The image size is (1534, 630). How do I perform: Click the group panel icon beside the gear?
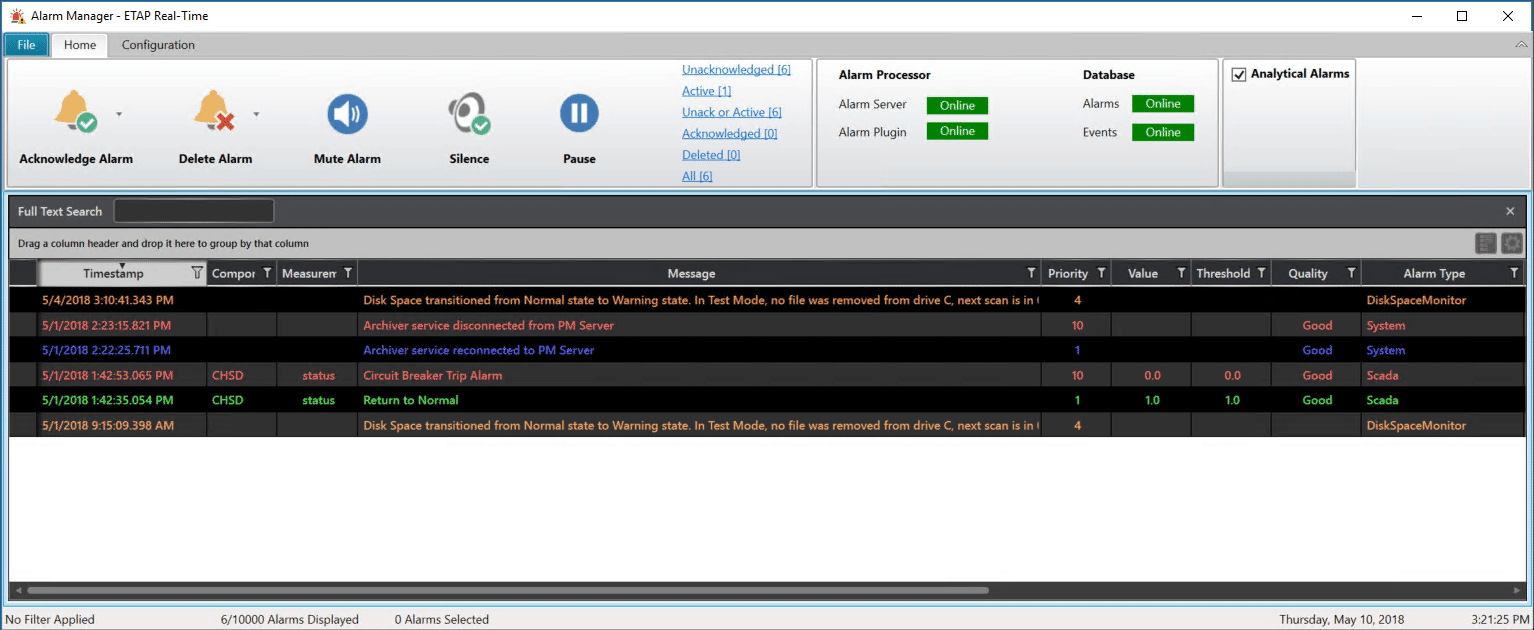[1486, 243]
